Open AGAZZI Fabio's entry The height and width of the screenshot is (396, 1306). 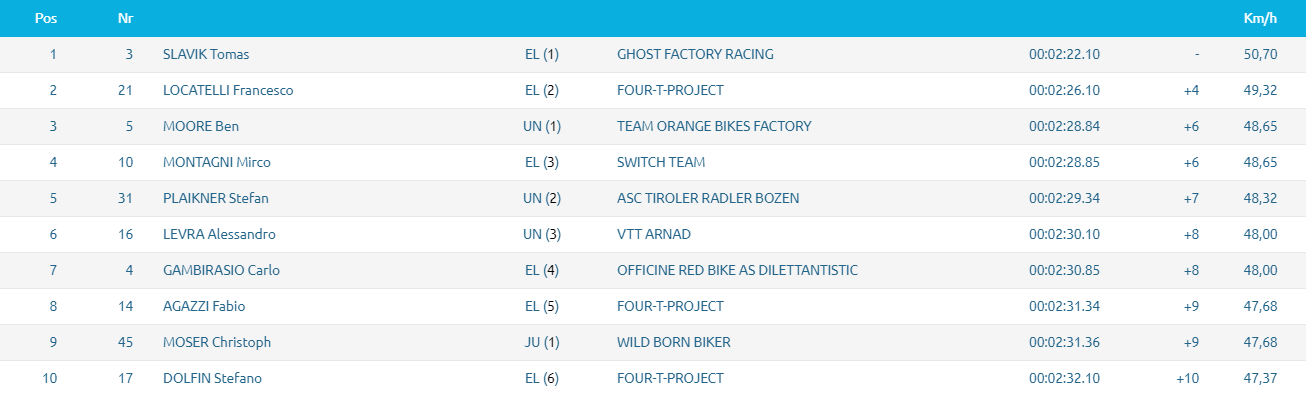pyautogui.click(x=204, y=306)
